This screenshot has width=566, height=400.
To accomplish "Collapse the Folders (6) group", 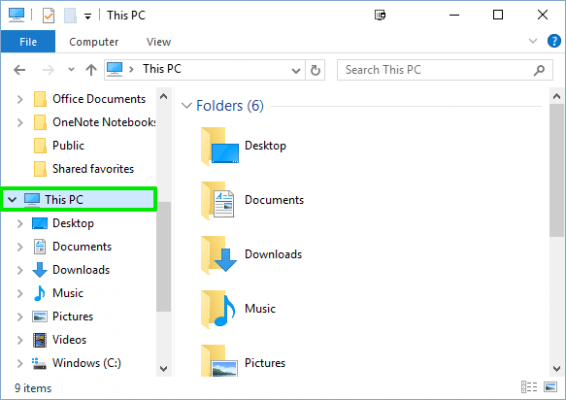I will (186, 106).
